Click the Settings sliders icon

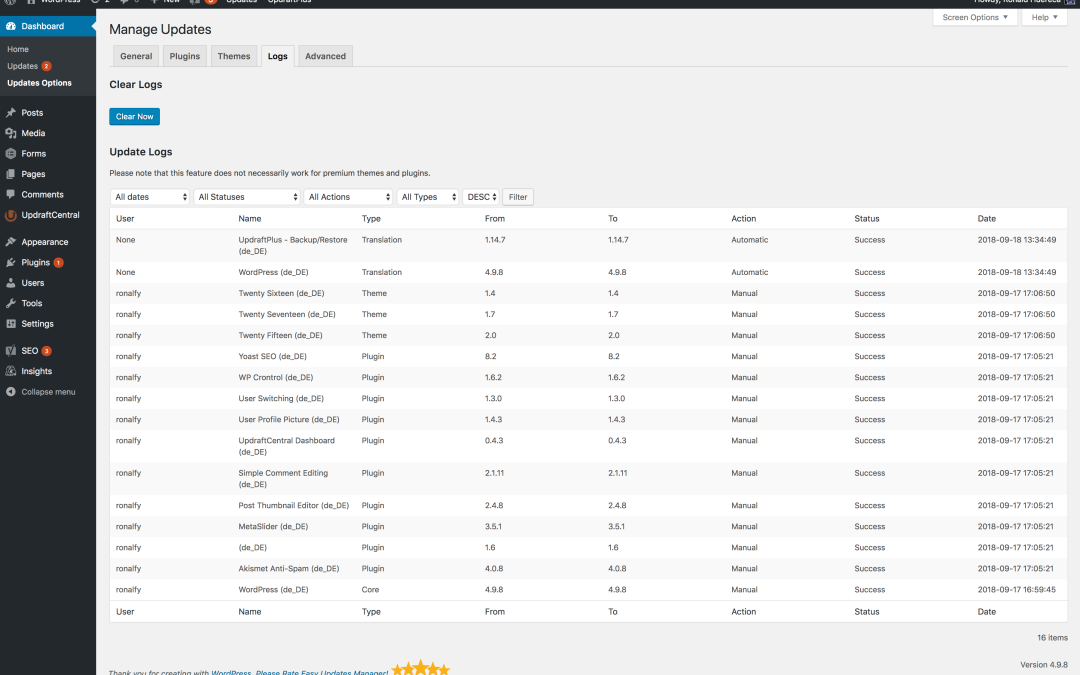(10, 324)
